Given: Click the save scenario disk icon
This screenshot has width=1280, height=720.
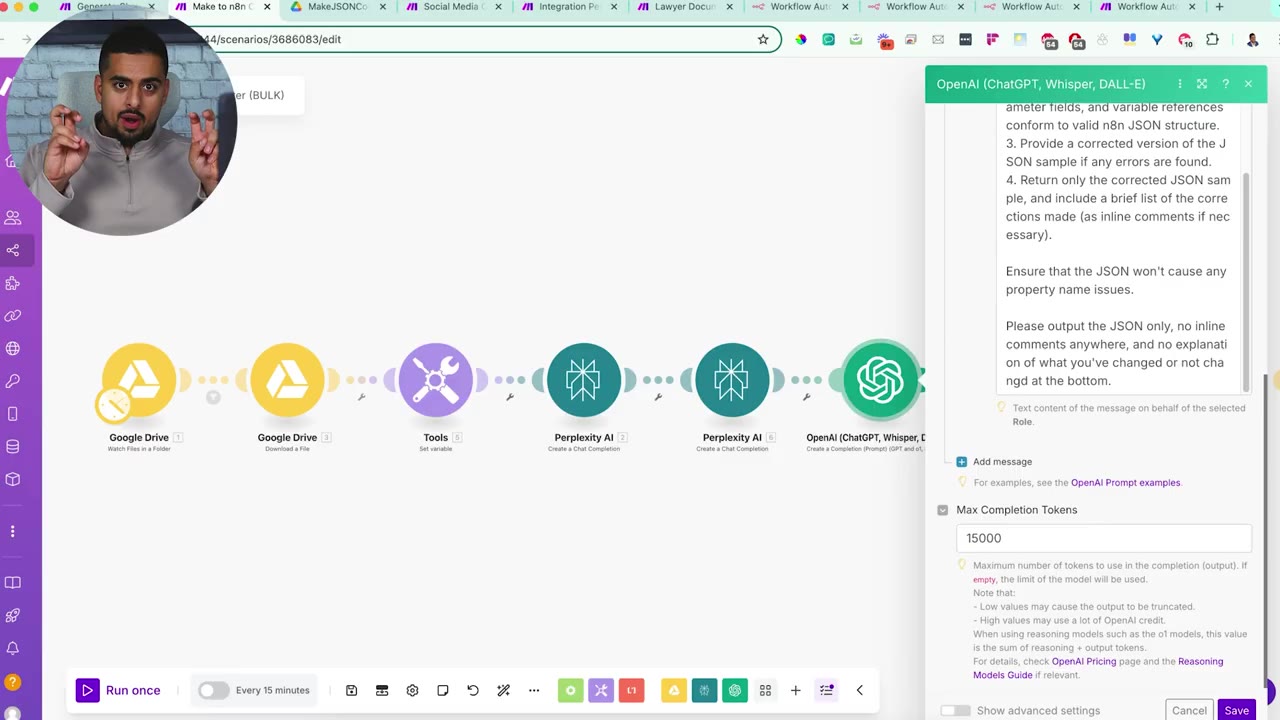Looking at the screenshot, I should pos(351,690).
